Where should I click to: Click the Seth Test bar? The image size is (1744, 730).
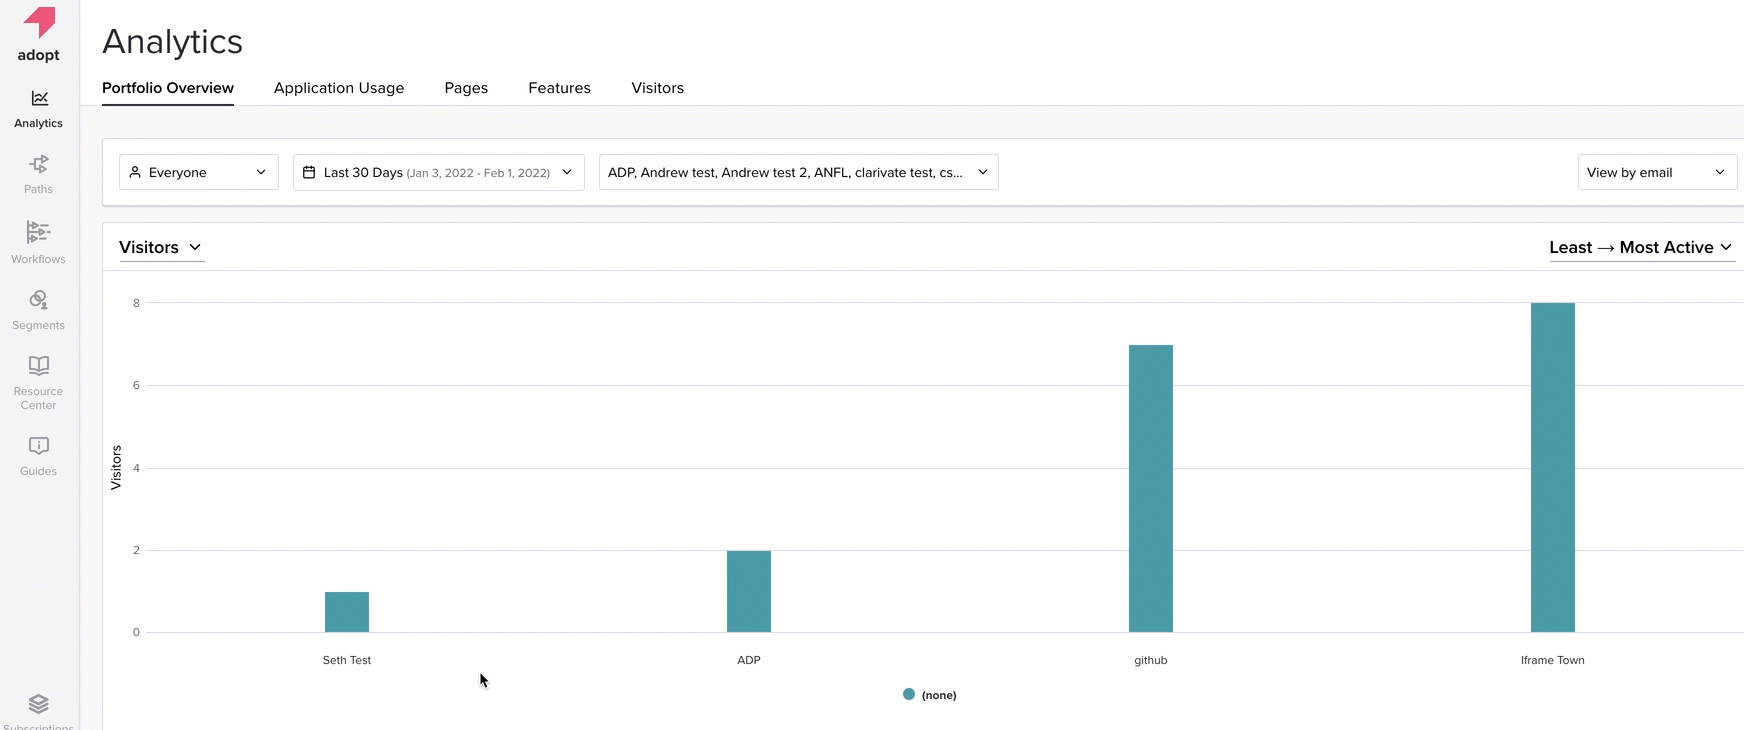[347, 612]
